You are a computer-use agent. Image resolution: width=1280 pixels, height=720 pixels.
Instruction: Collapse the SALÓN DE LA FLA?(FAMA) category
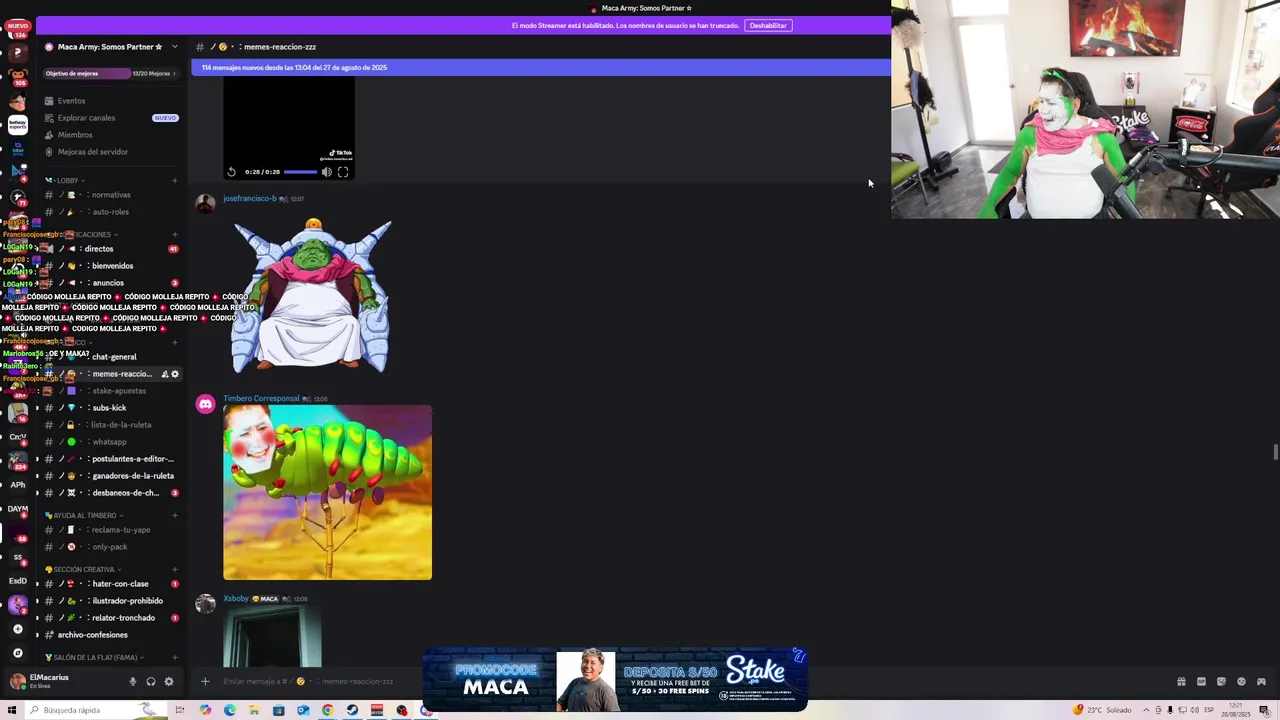coord(95,658)
